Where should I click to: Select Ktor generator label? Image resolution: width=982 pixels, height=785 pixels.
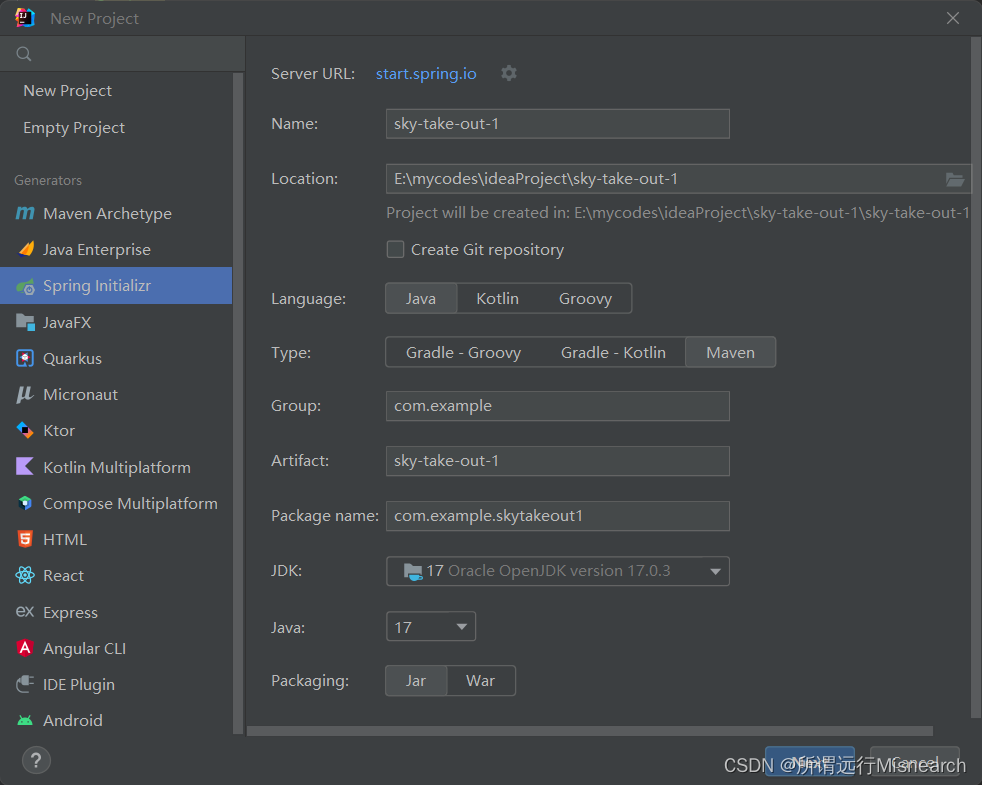pos(59,431)
